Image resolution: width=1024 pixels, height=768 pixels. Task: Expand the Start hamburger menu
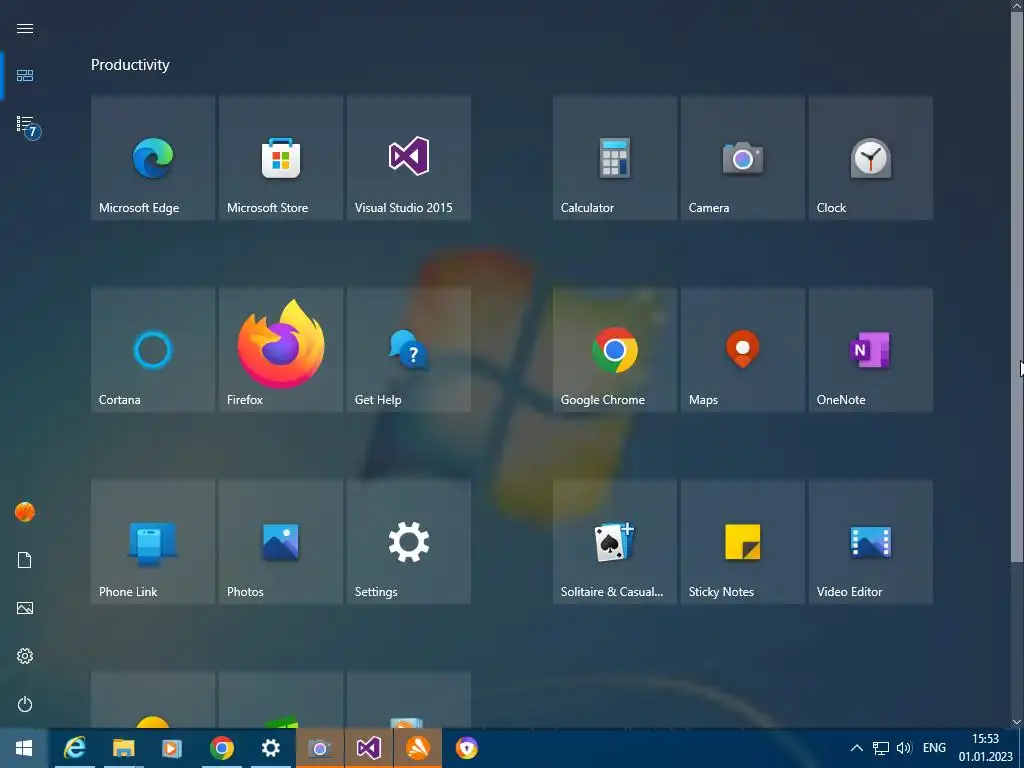(x=25, y=28)
